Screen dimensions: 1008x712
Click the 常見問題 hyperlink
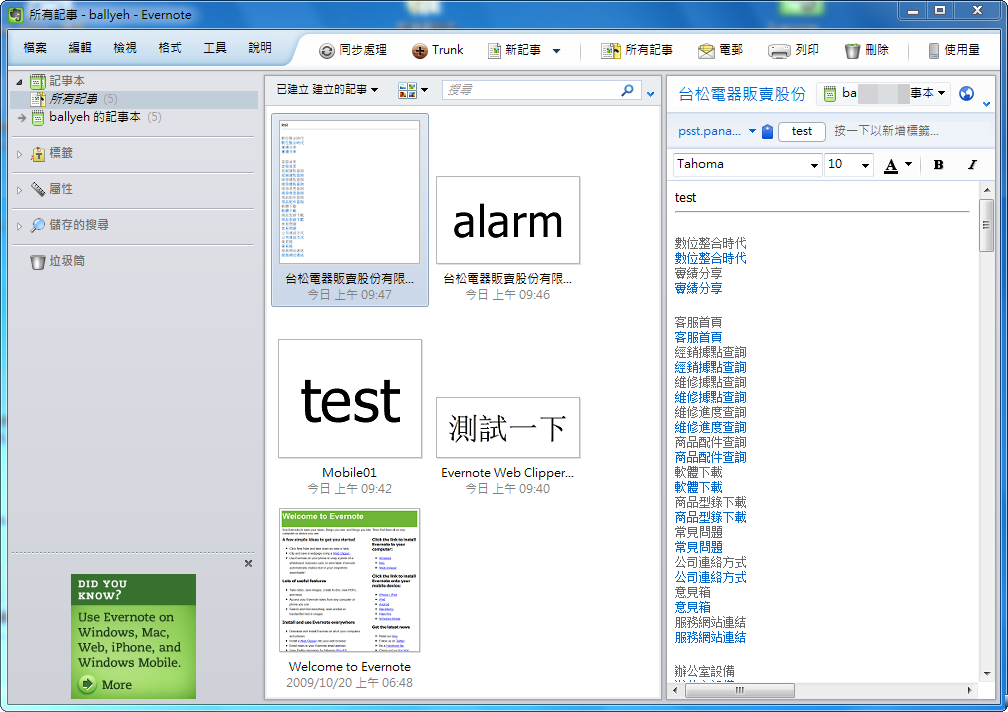coord(698,547)
